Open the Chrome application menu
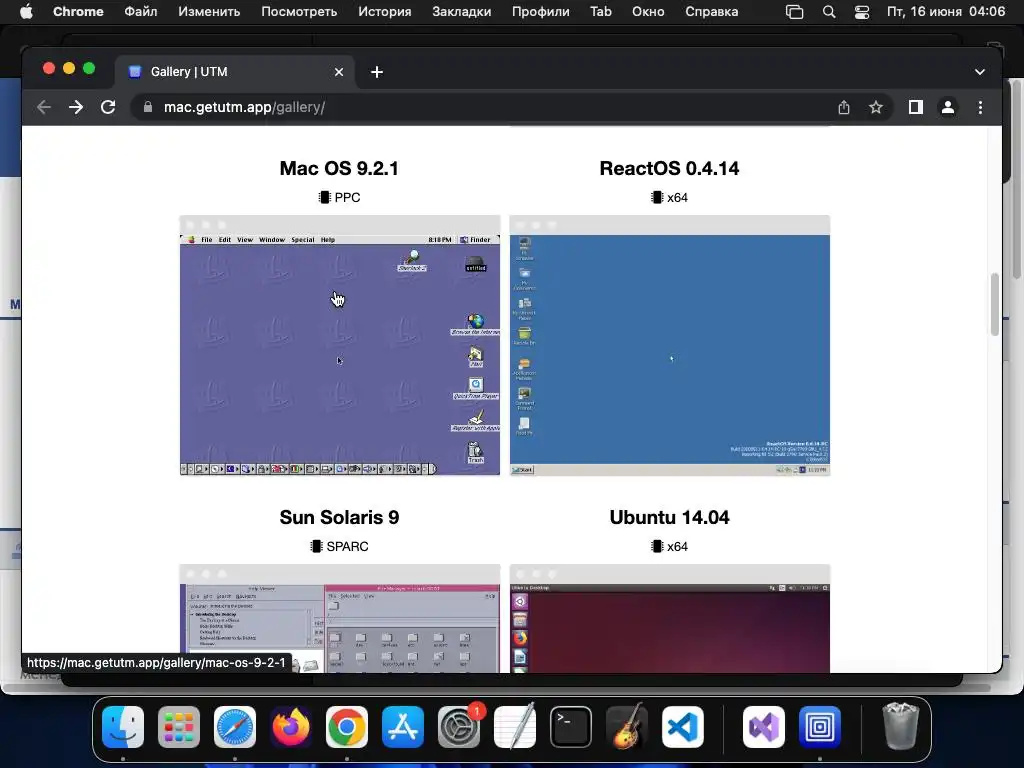The height and width of the screenshot is (768, 1024). click(78, 12)
